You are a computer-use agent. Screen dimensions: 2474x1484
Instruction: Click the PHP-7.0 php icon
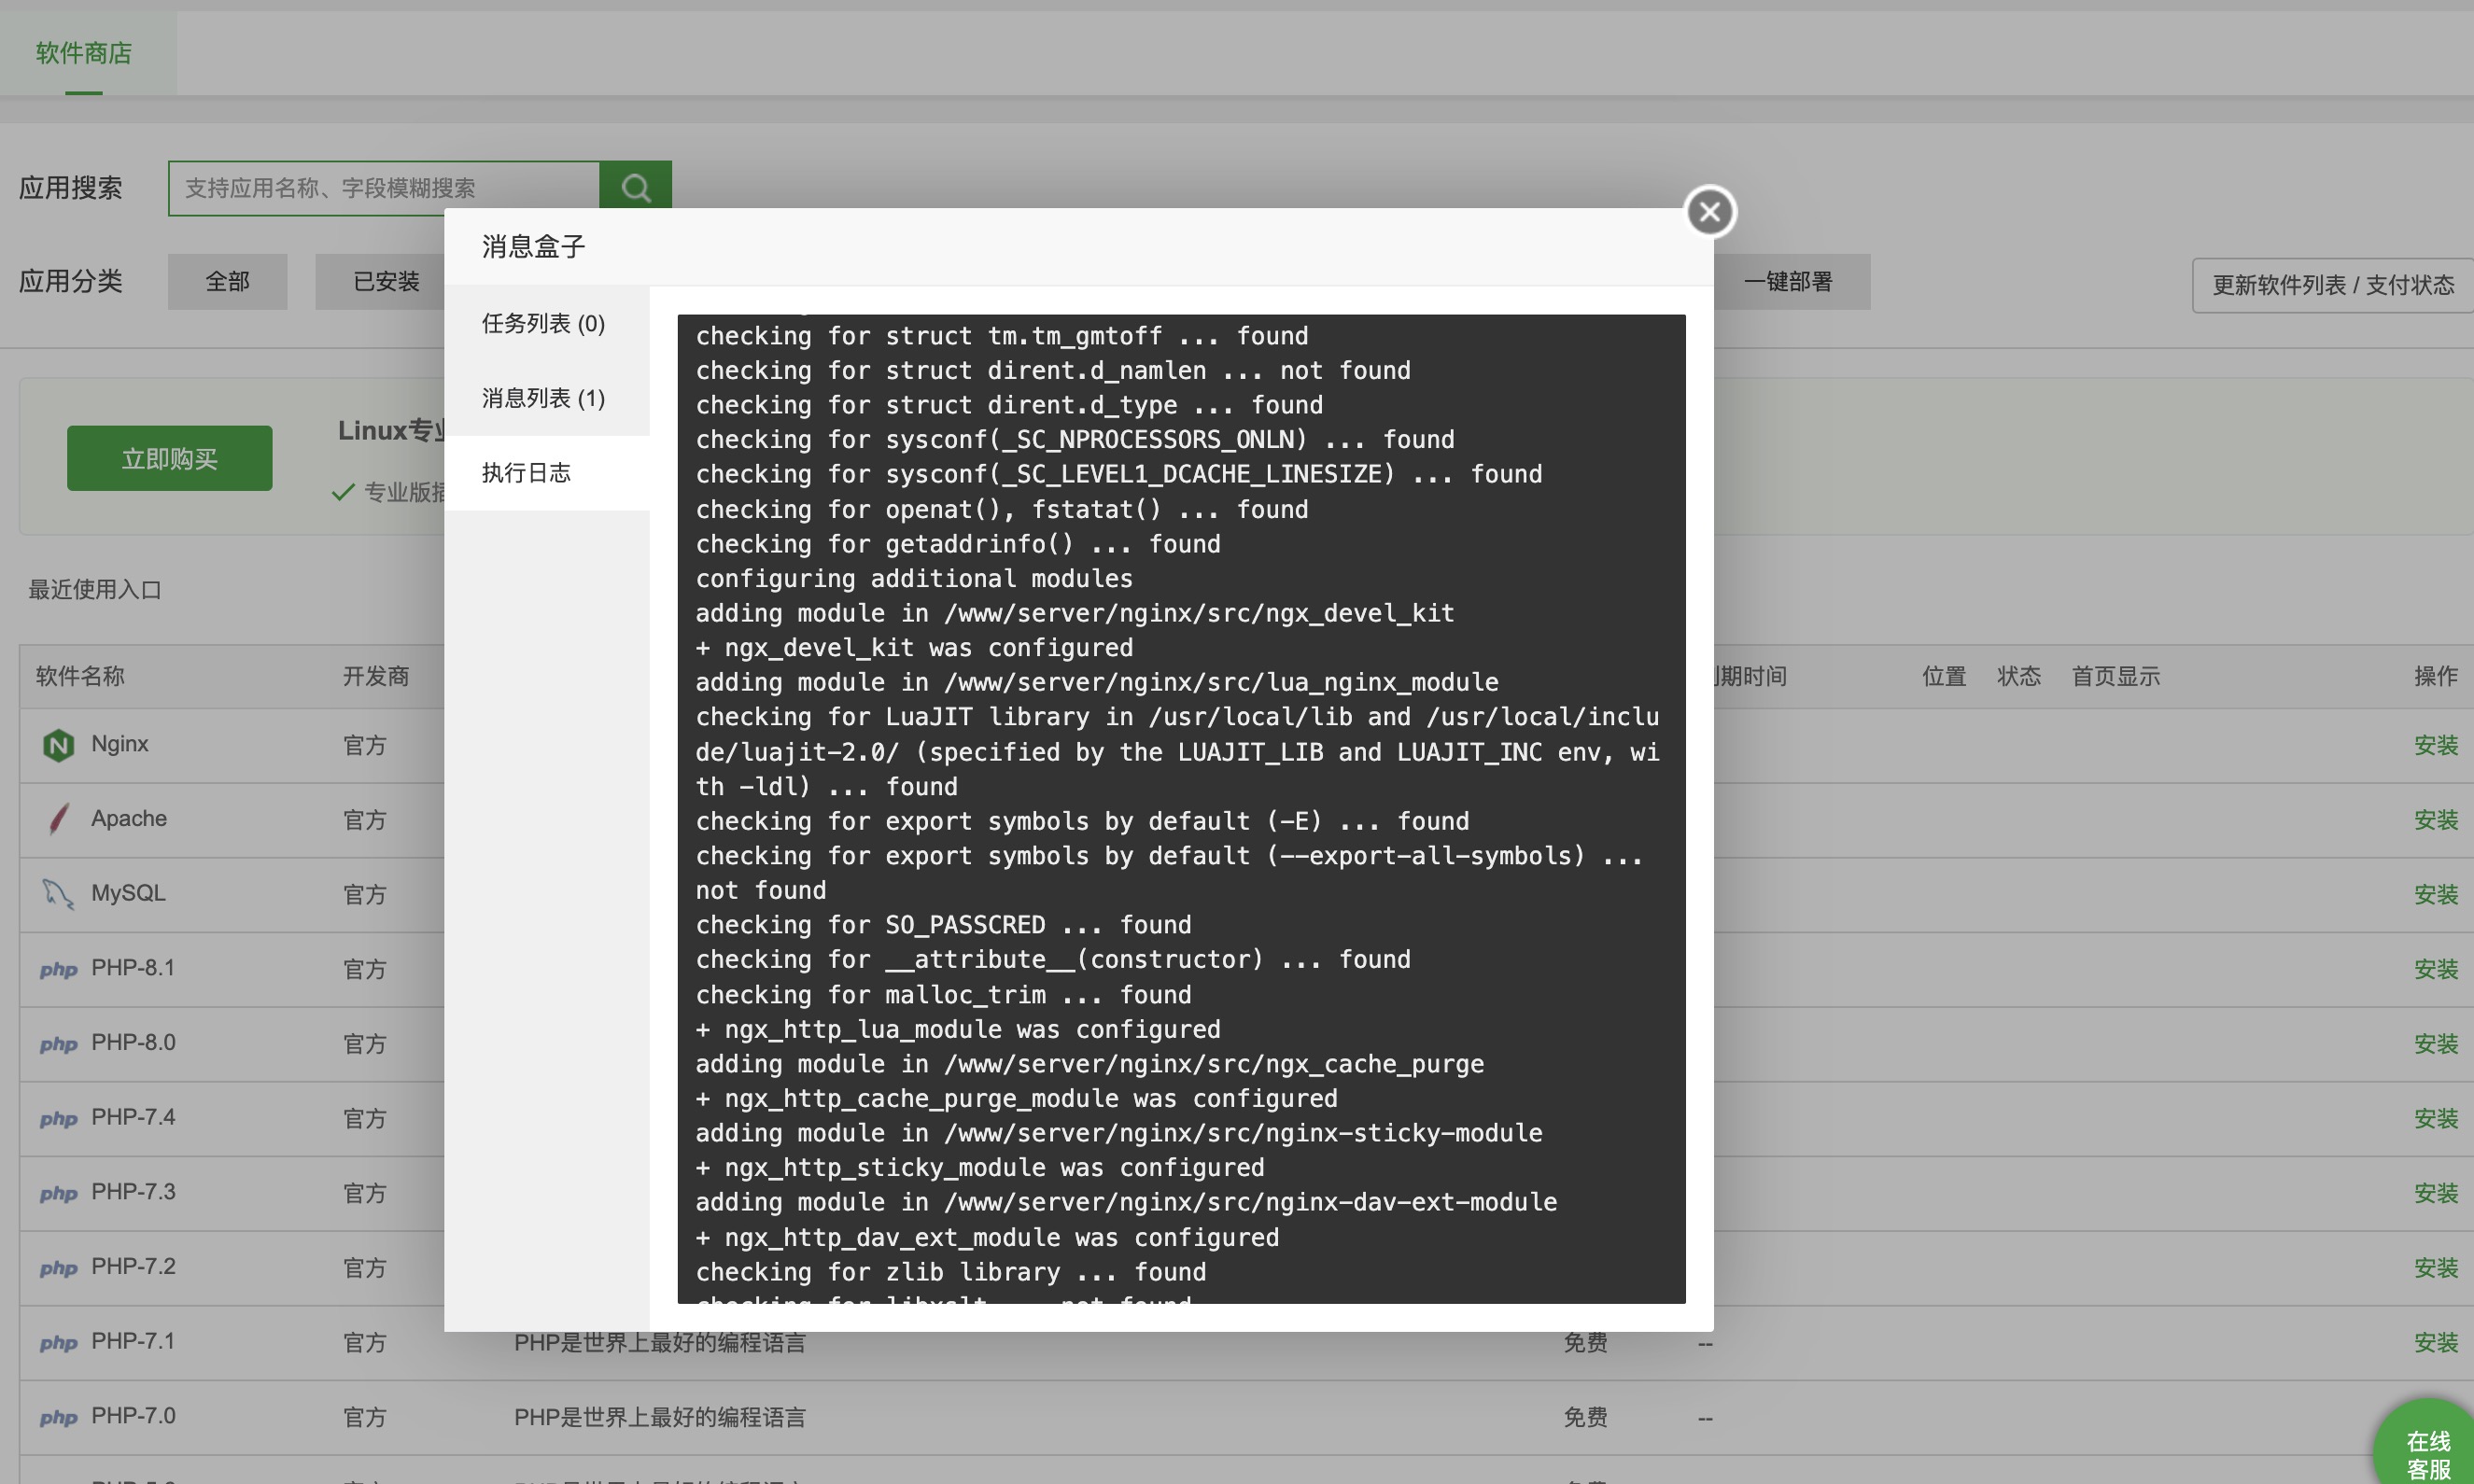pos(58,1417)
